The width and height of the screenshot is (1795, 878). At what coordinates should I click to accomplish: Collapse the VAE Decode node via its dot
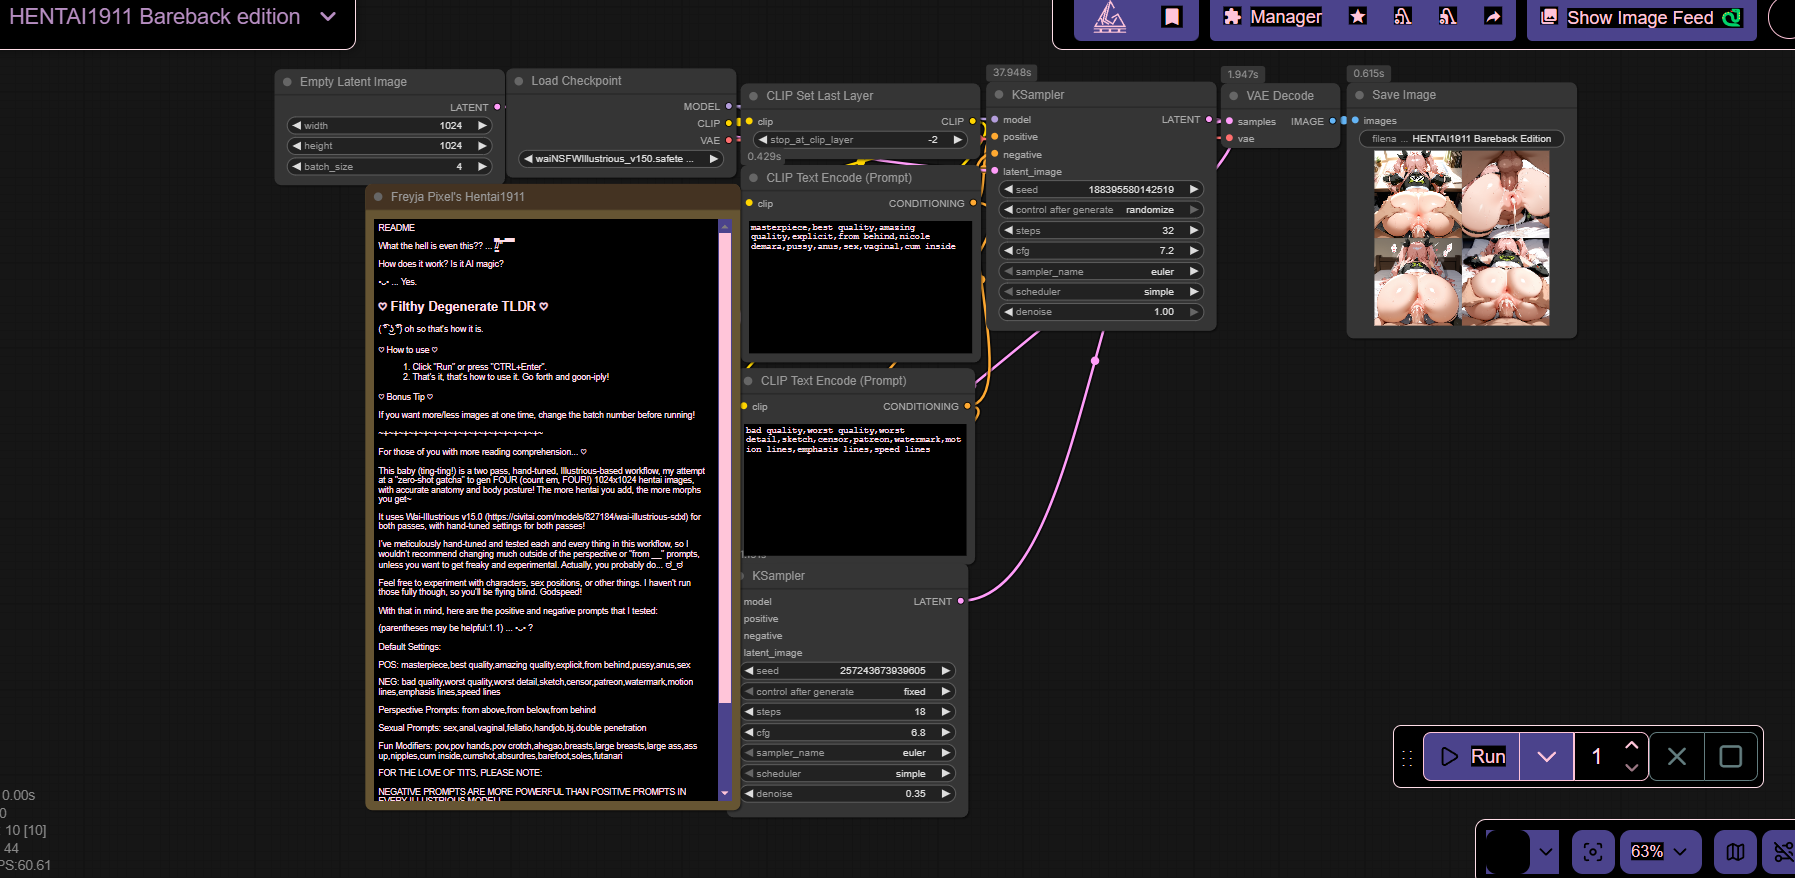point(1234,96)
